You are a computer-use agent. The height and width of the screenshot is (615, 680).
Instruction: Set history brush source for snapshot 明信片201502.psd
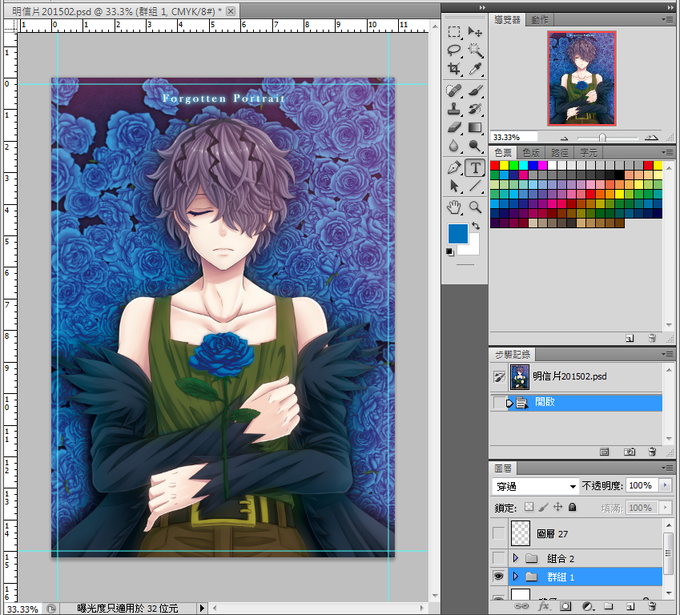[x=499, y=376]
